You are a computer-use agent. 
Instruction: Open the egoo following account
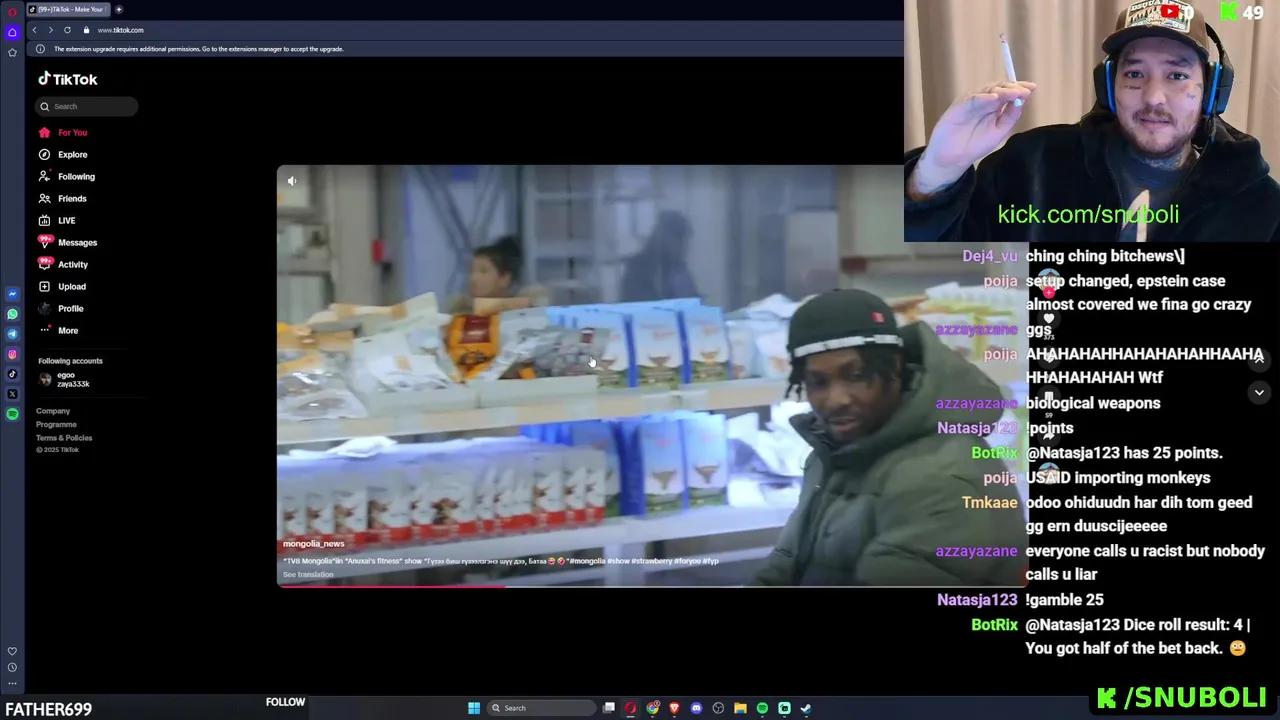click(x=65, y=379)
